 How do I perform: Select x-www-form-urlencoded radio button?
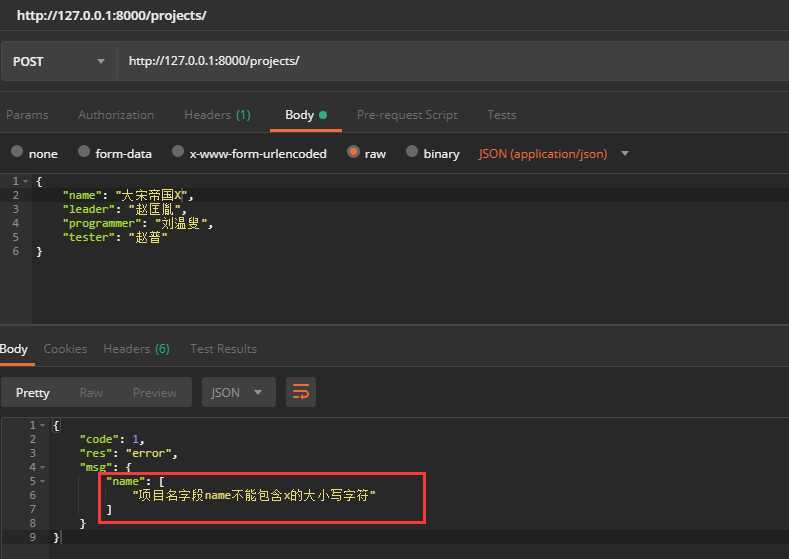pos(178,151)
